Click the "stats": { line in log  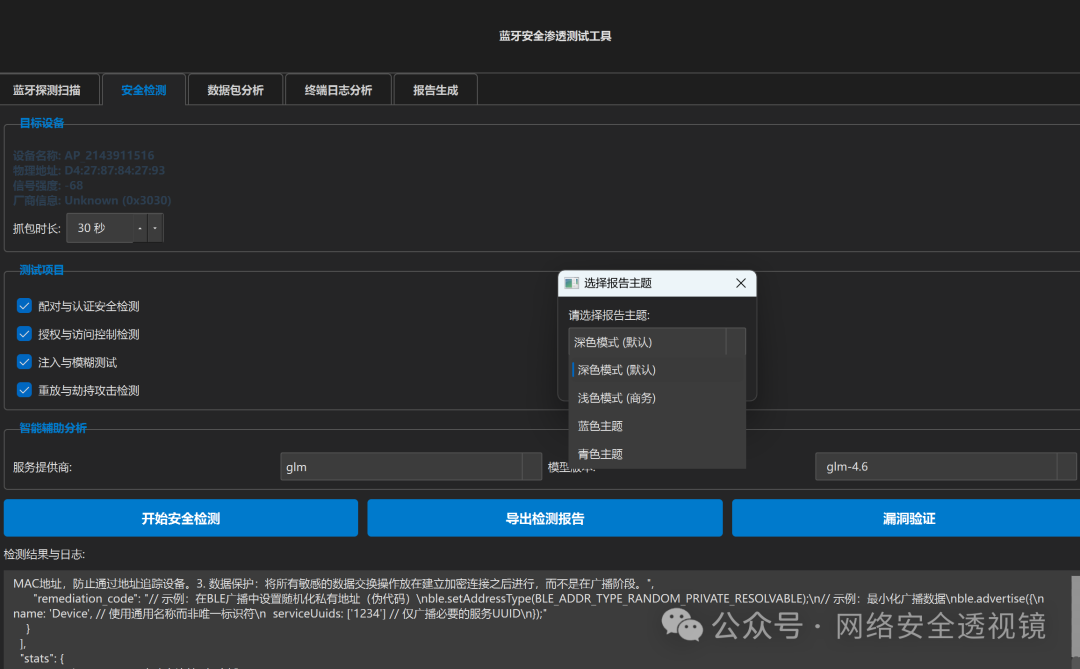(42, 658)
